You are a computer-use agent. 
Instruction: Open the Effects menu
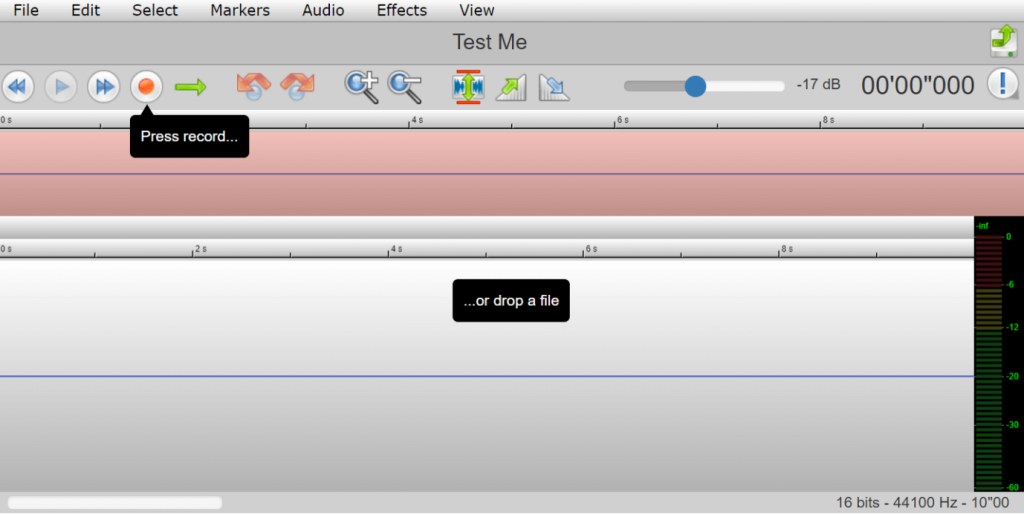tap(402, 10)
